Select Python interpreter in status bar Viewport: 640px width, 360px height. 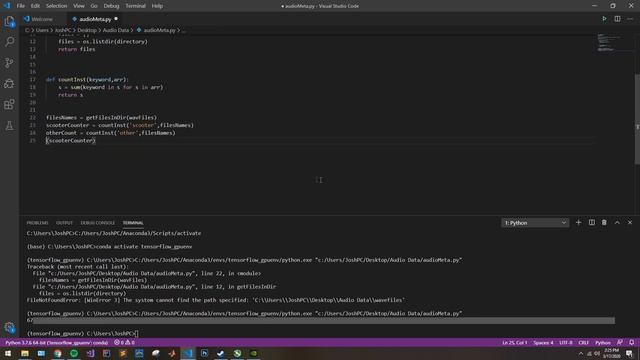[x=57, y=343]
